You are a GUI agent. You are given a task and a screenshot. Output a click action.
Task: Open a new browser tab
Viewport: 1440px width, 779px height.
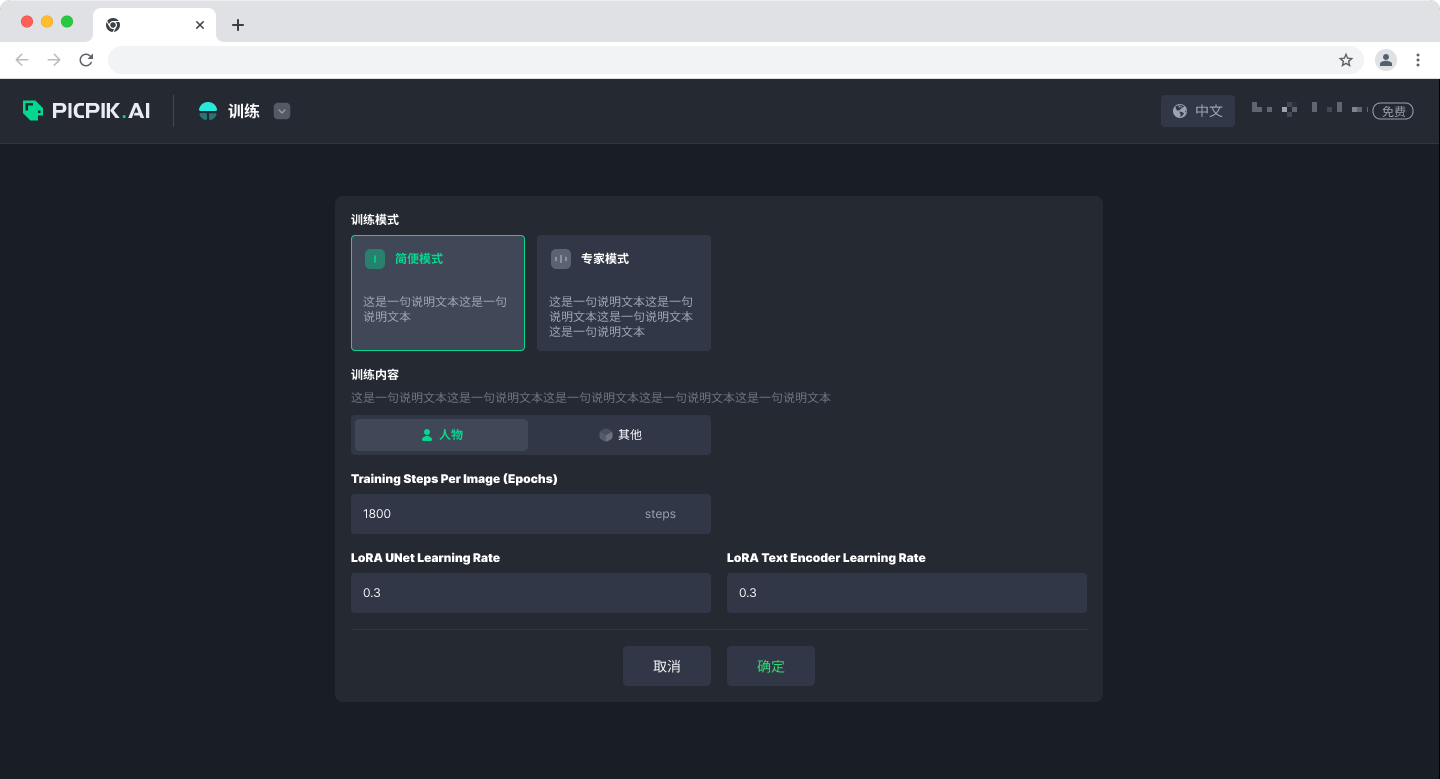click(238, 25)
